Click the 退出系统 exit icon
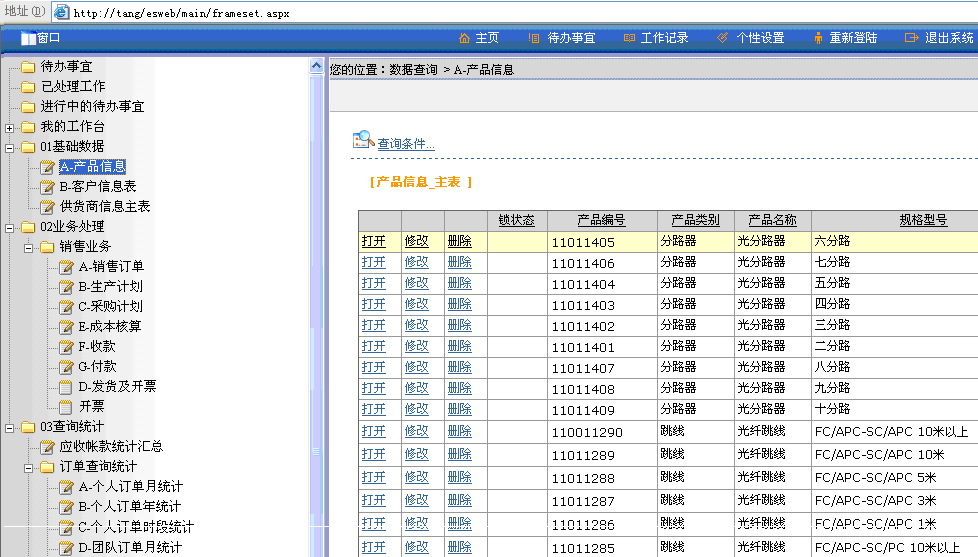The image size is (978, 557). pos(911,38)
